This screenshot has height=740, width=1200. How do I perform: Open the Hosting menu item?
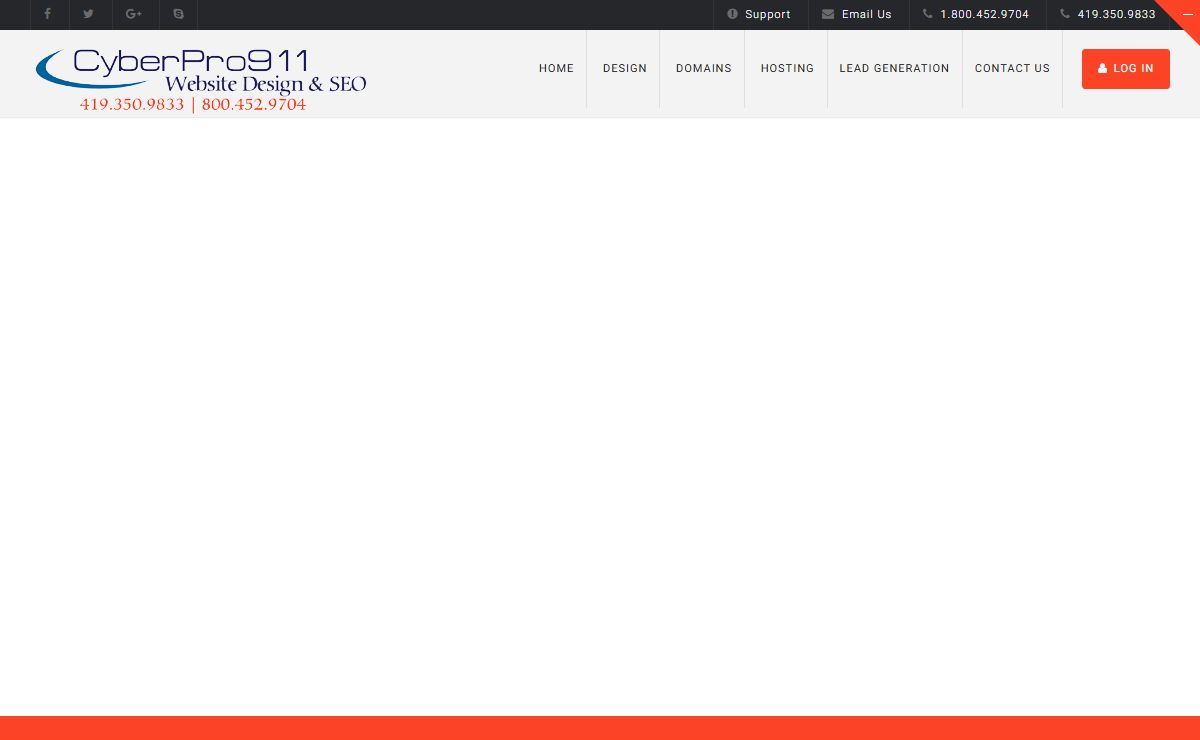tap(787, 68)
